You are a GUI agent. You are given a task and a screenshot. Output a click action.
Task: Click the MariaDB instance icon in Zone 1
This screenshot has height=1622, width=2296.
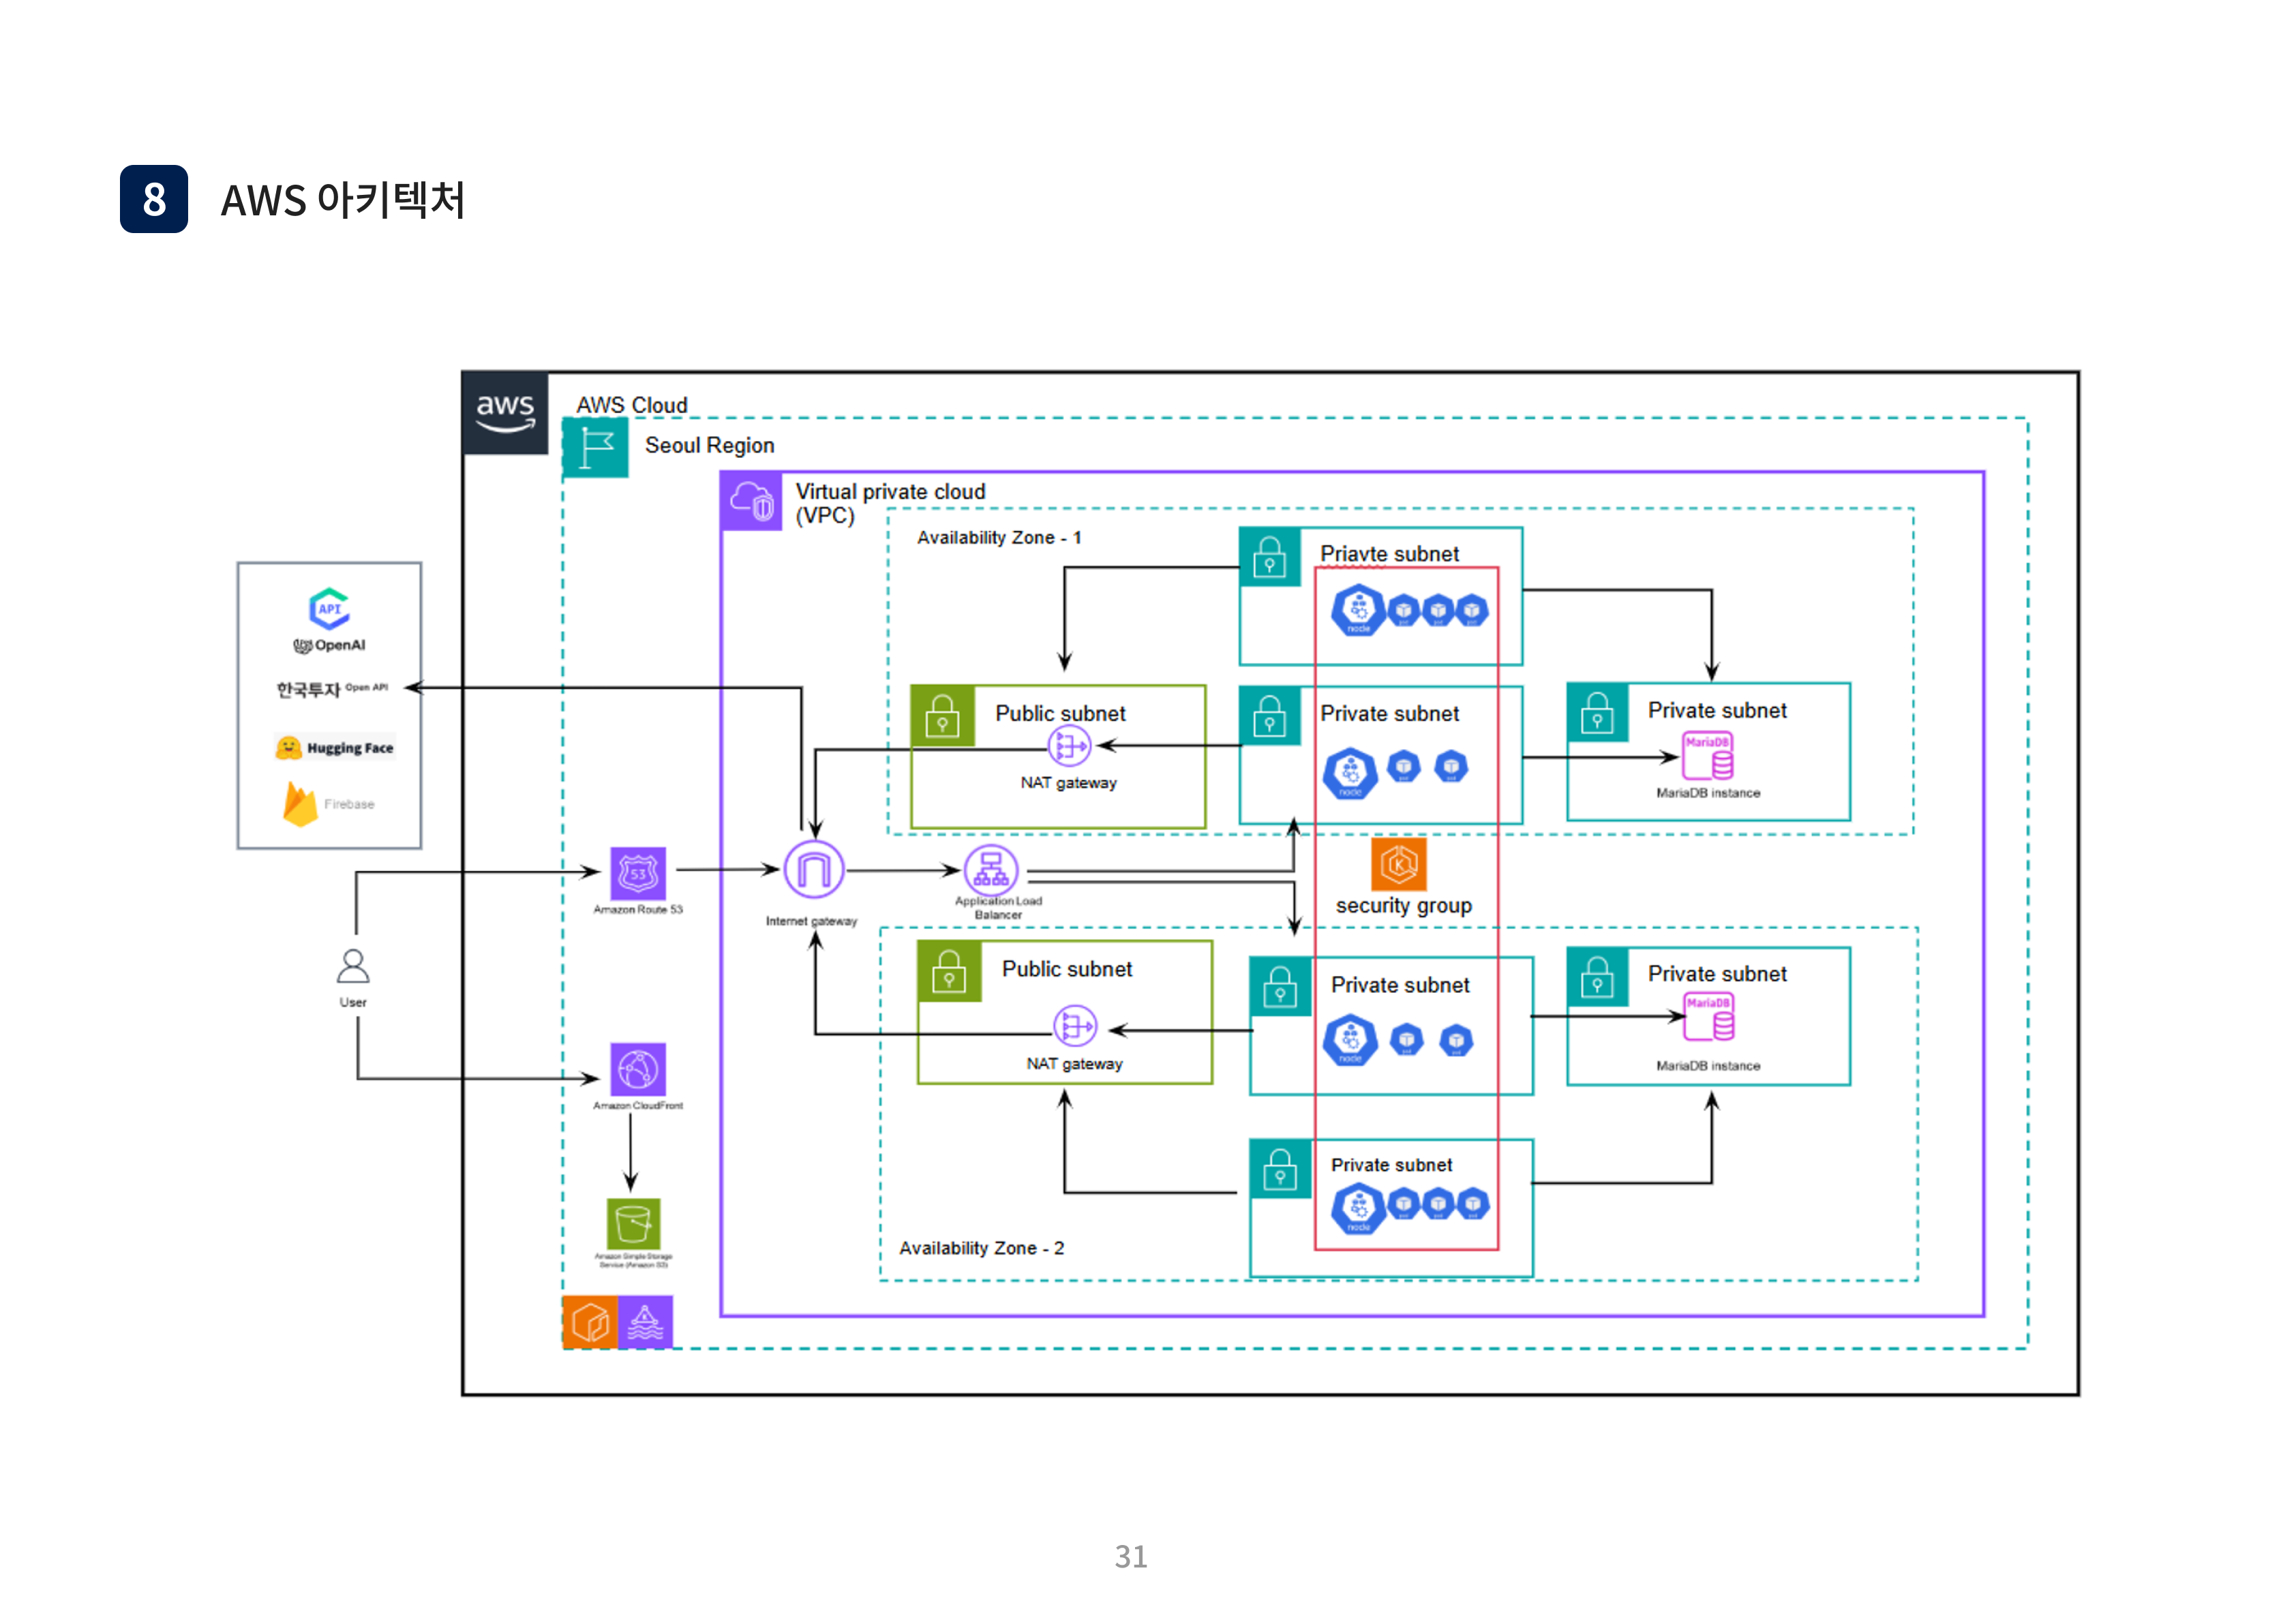tap(1707, 756)
